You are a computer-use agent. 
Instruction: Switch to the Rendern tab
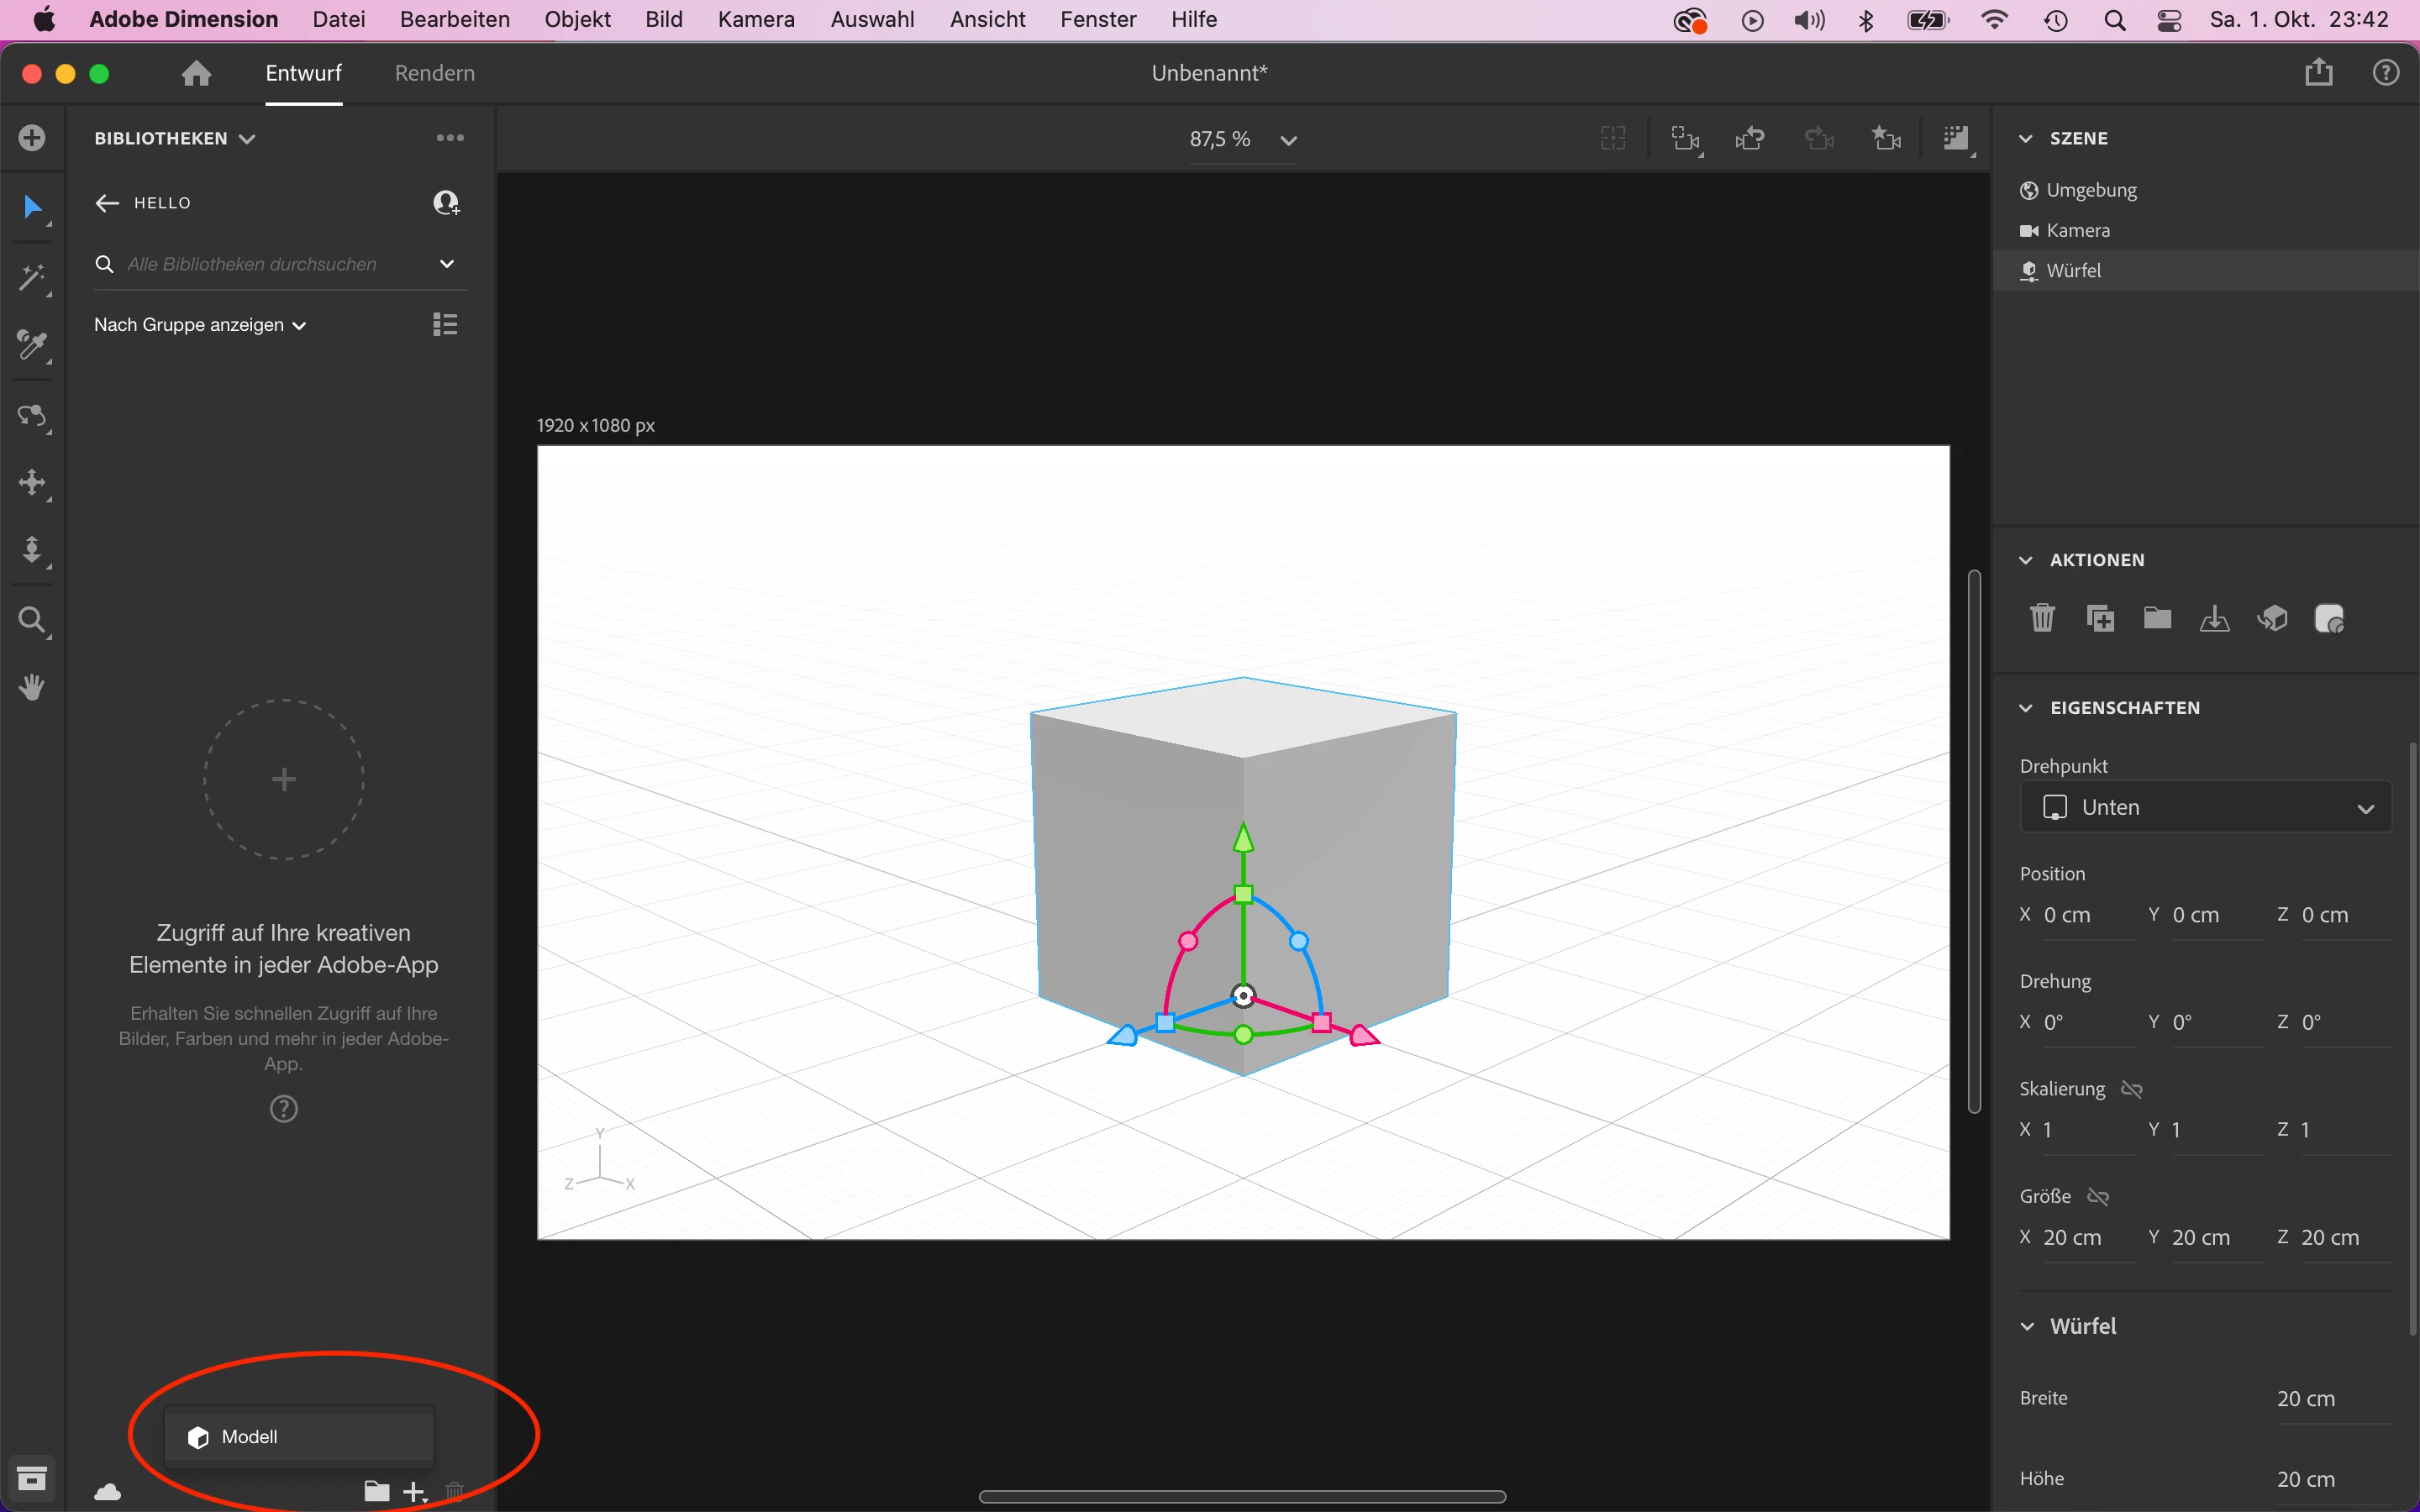pyautogui.click(x=434, y=73)
